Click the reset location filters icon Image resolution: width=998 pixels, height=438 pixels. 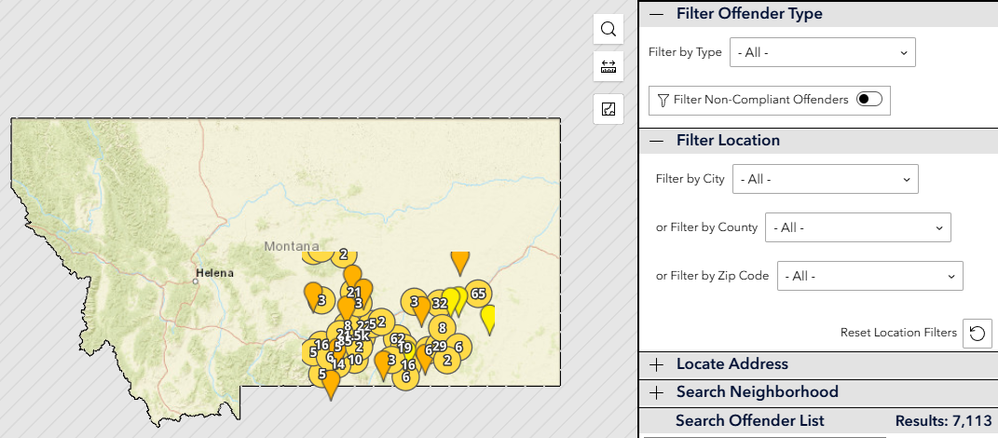click(x=978, y=334)
